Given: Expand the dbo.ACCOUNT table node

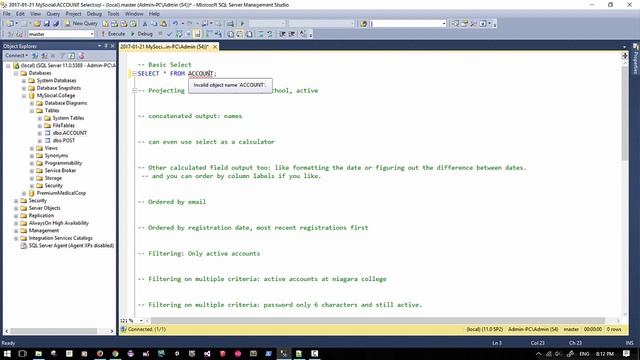Looking at the screenshot, I should [40, 133].
